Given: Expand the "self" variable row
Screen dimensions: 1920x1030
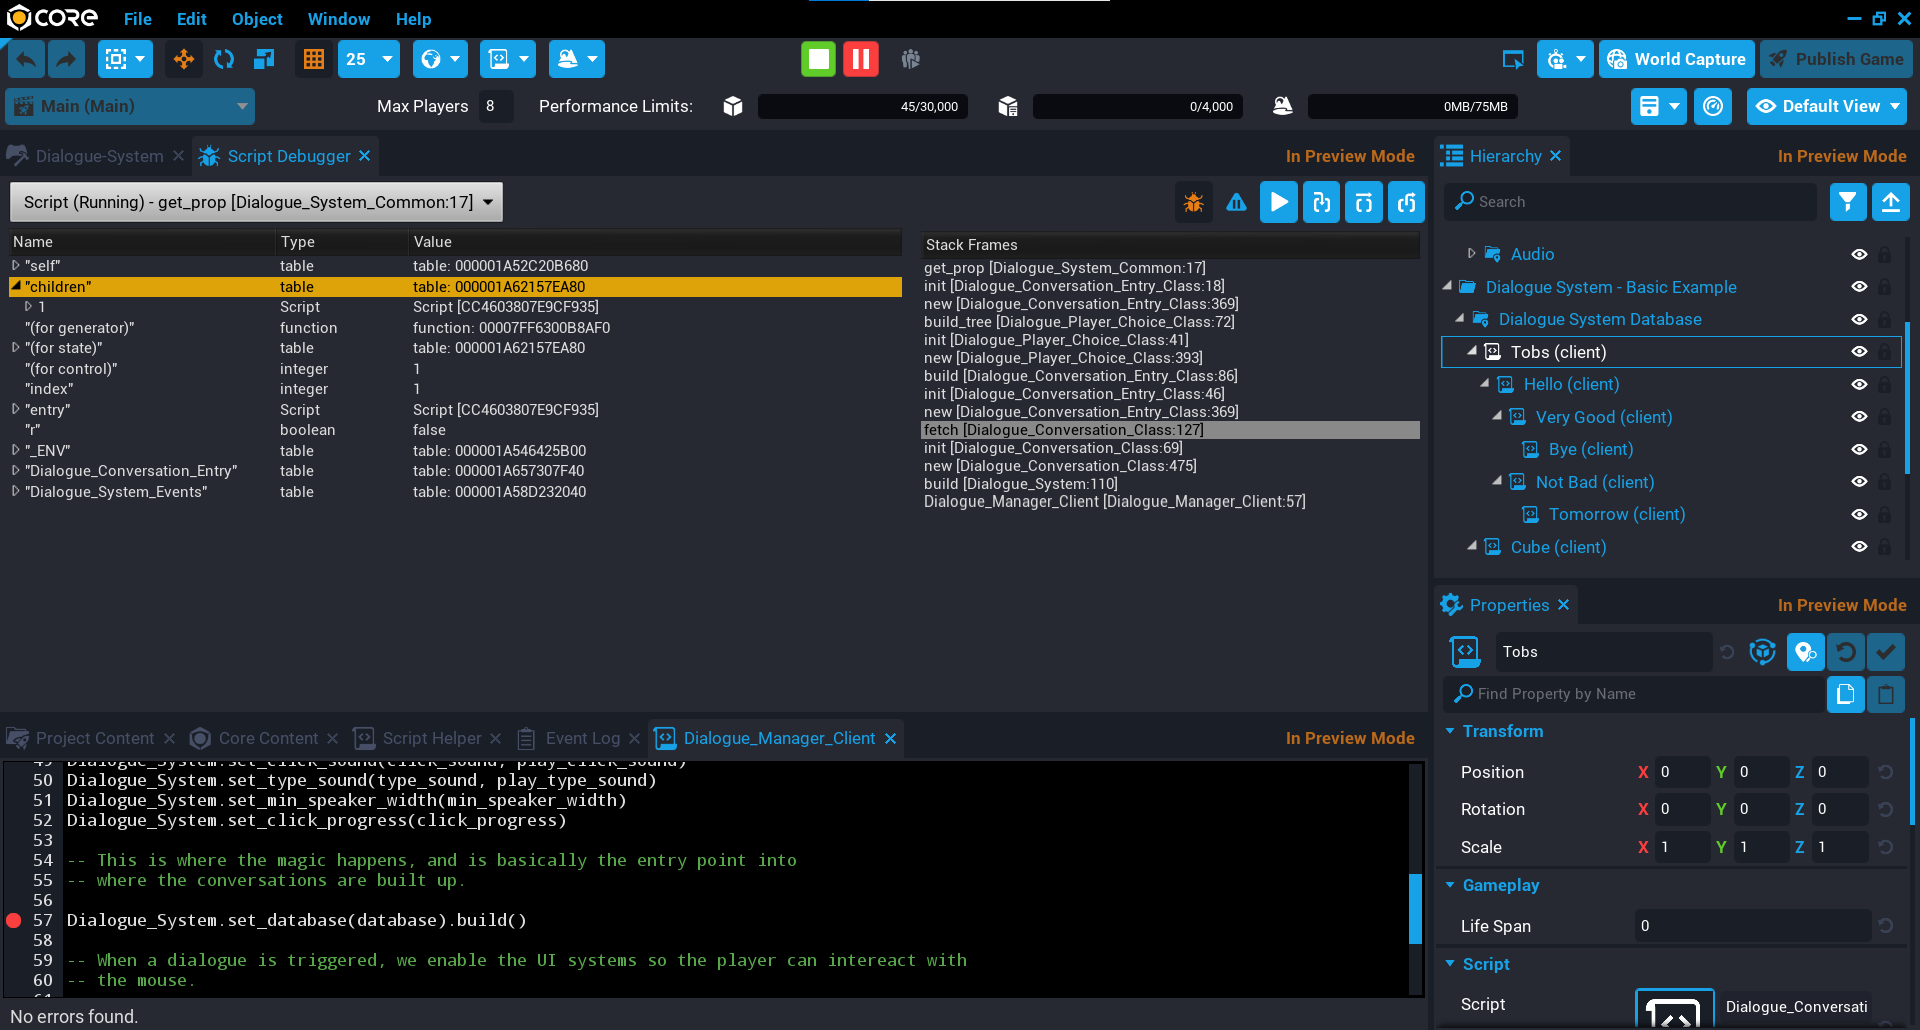Looking at the screenshot, I should [x=16, y=266].
